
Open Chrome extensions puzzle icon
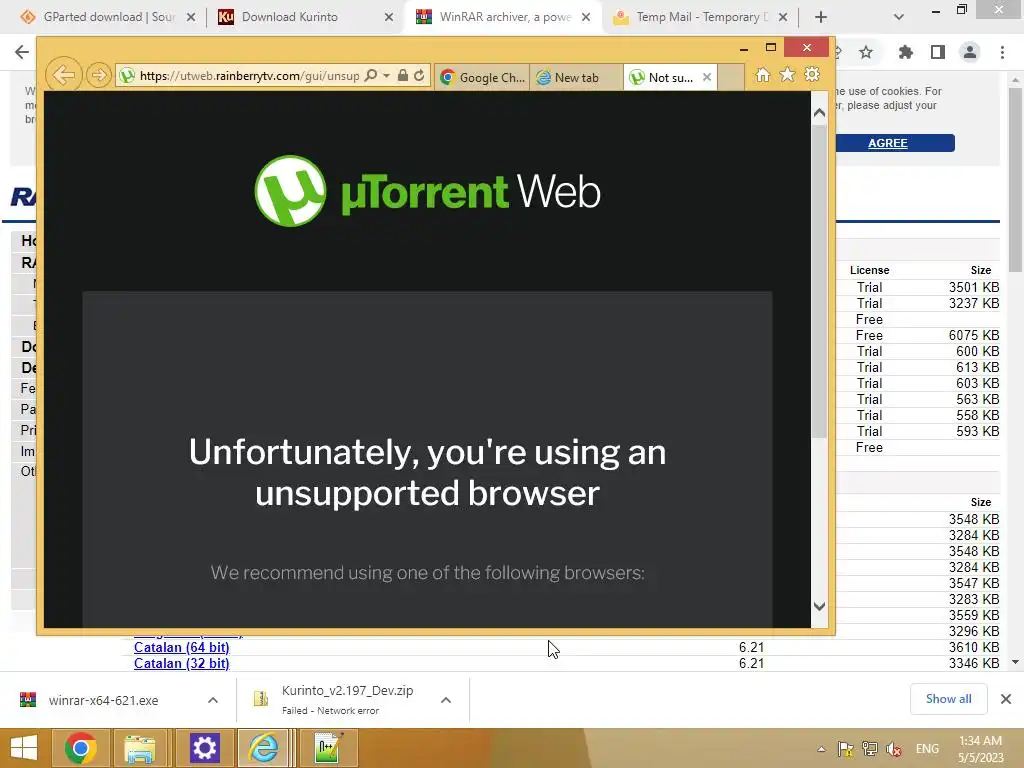(x=906, y=52)
